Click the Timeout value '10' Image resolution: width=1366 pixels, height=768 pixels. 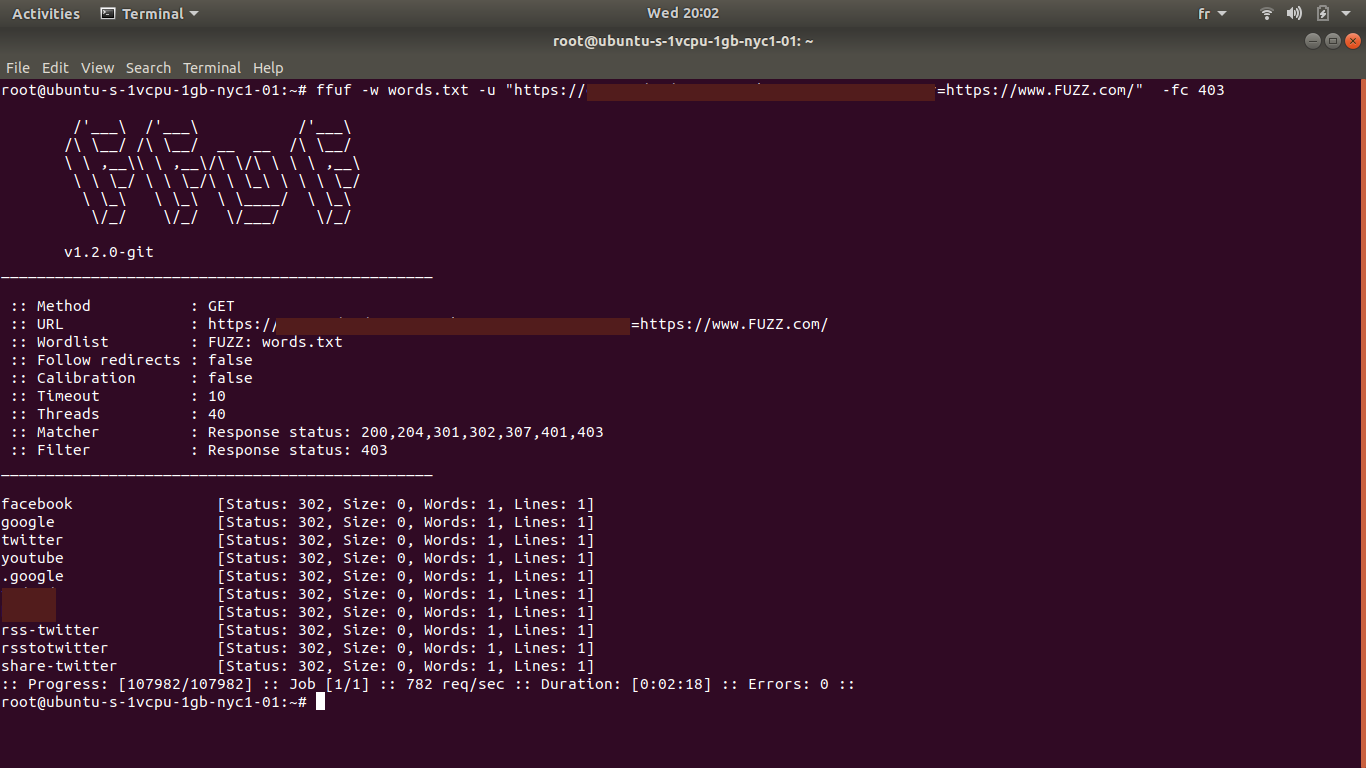(x=217, y=396)
